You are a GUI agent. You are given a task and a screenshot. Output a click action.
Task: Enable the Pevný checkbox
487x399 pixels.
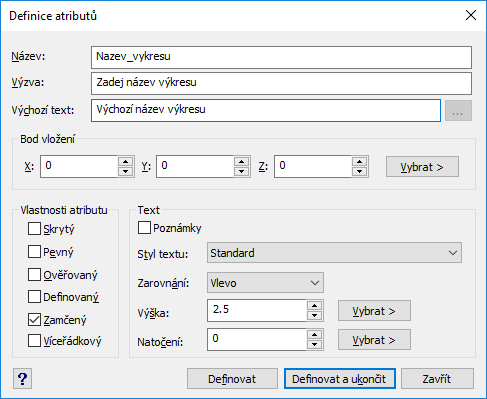(34, 252)
